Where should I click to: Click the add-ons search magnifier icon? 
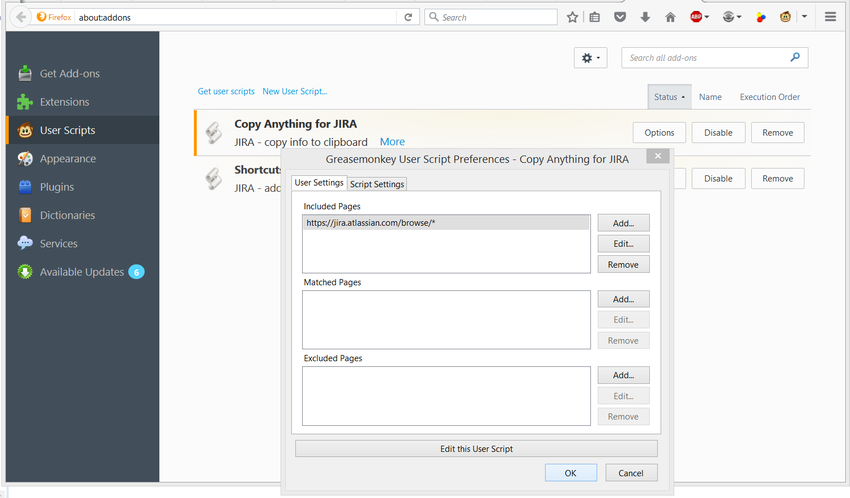coord(795,57)
